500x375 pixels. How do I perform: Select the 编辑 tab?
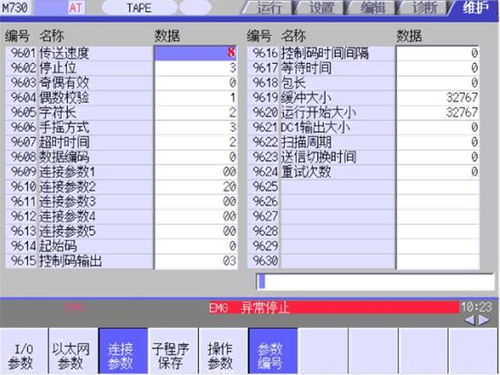click(372, 8)
